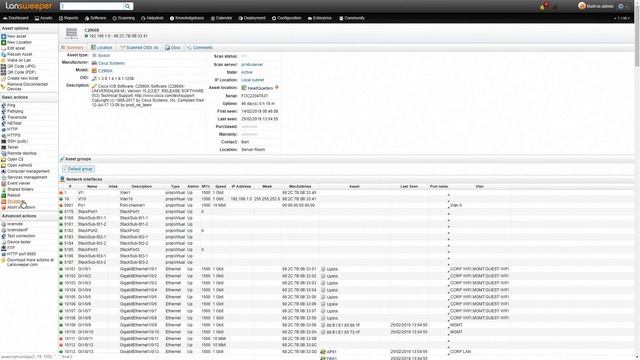
Task: Click the settings gear icon top right
Action: 621,6
